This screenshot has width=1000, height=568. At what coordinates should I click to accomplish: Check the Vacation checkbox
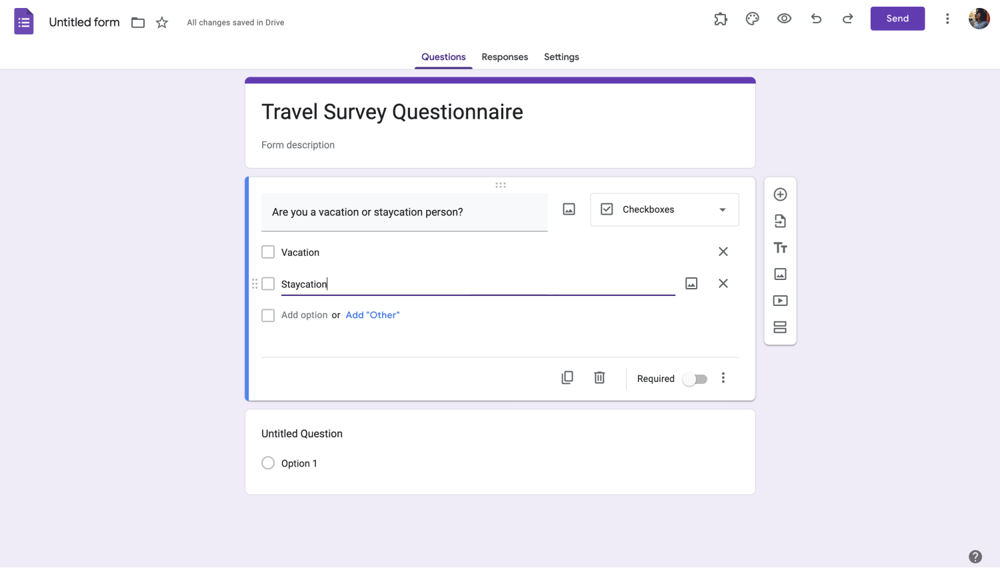268,252
